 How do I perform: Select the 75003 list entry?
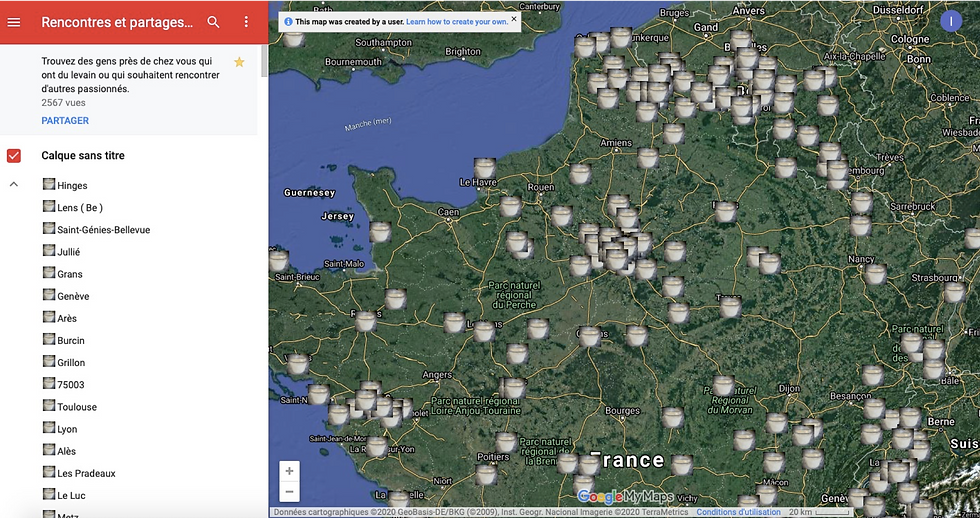pos(71,385)
